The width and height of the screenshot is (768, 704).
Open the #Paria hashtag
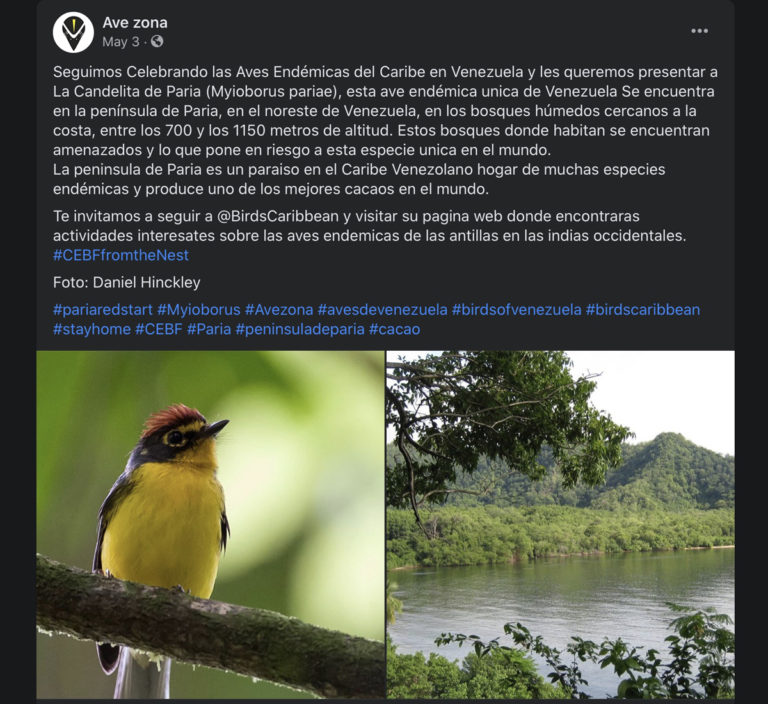pos(208,329)
